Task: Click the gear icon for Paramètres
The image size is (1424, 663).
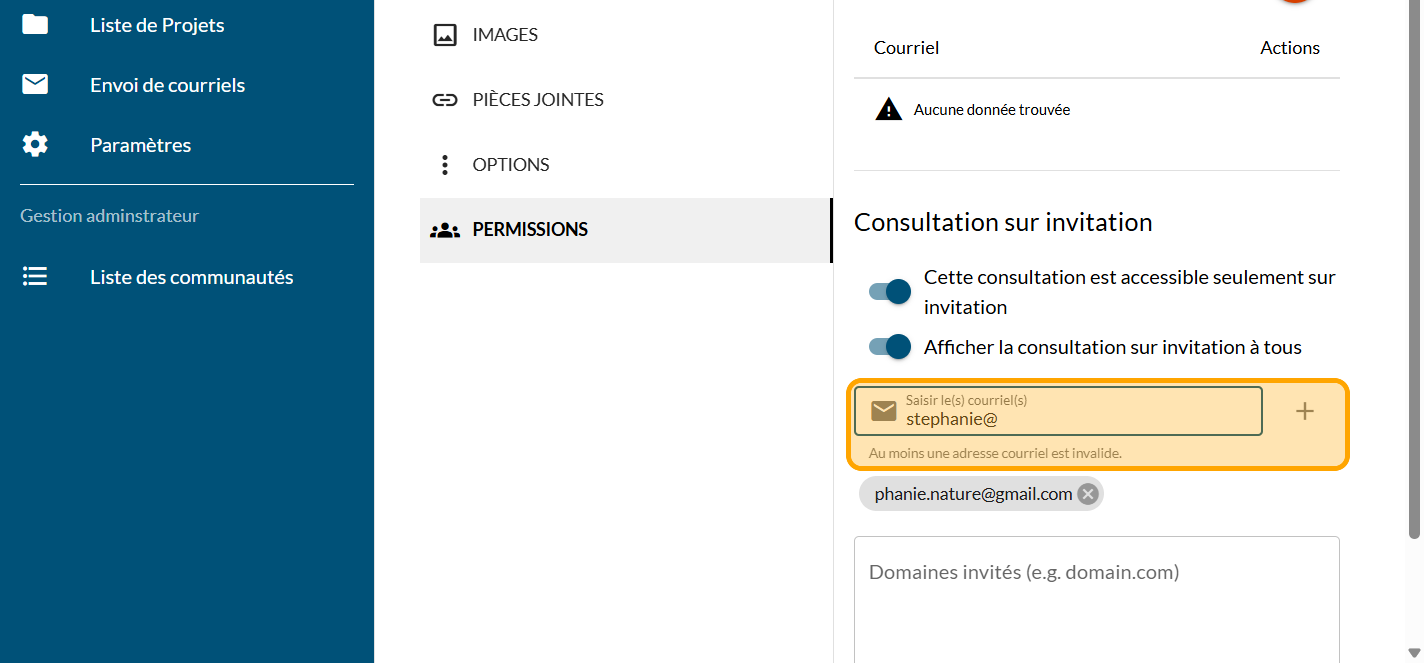Action: click(35, 145)
